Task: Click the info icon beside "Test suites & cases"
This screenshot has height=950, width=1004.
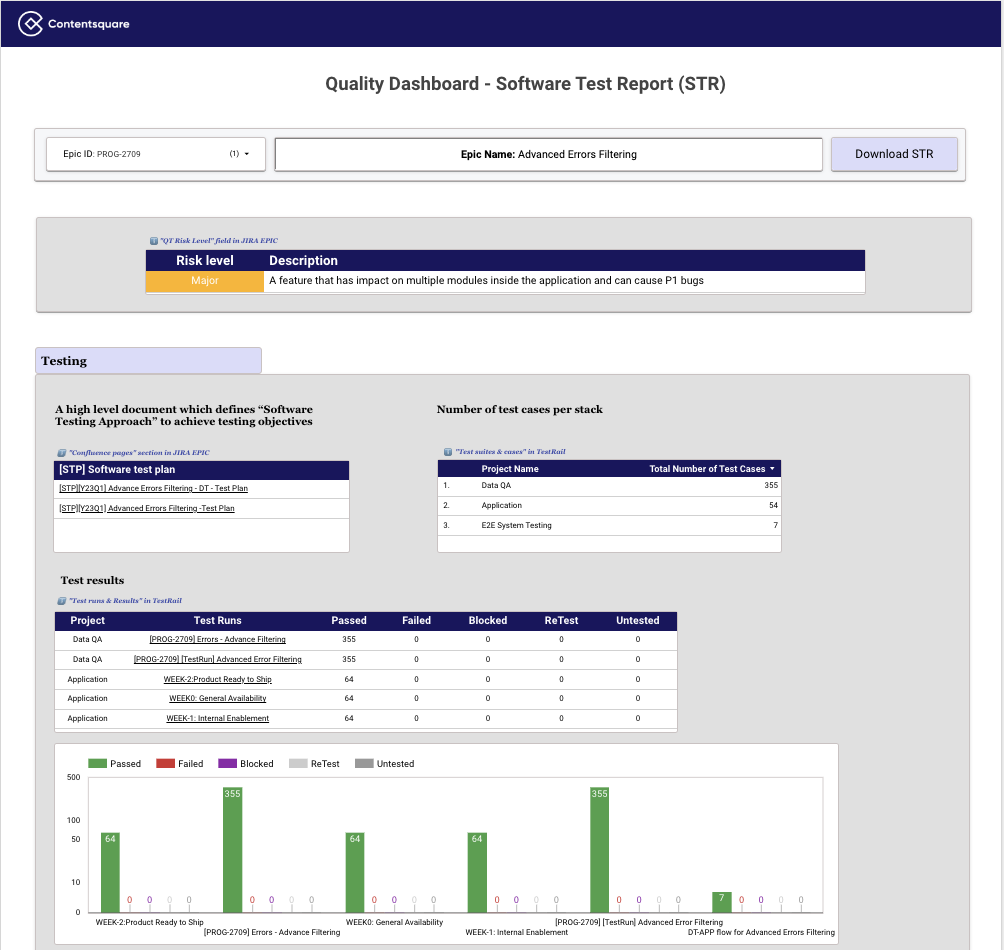Action: click(x=447, y=450)
